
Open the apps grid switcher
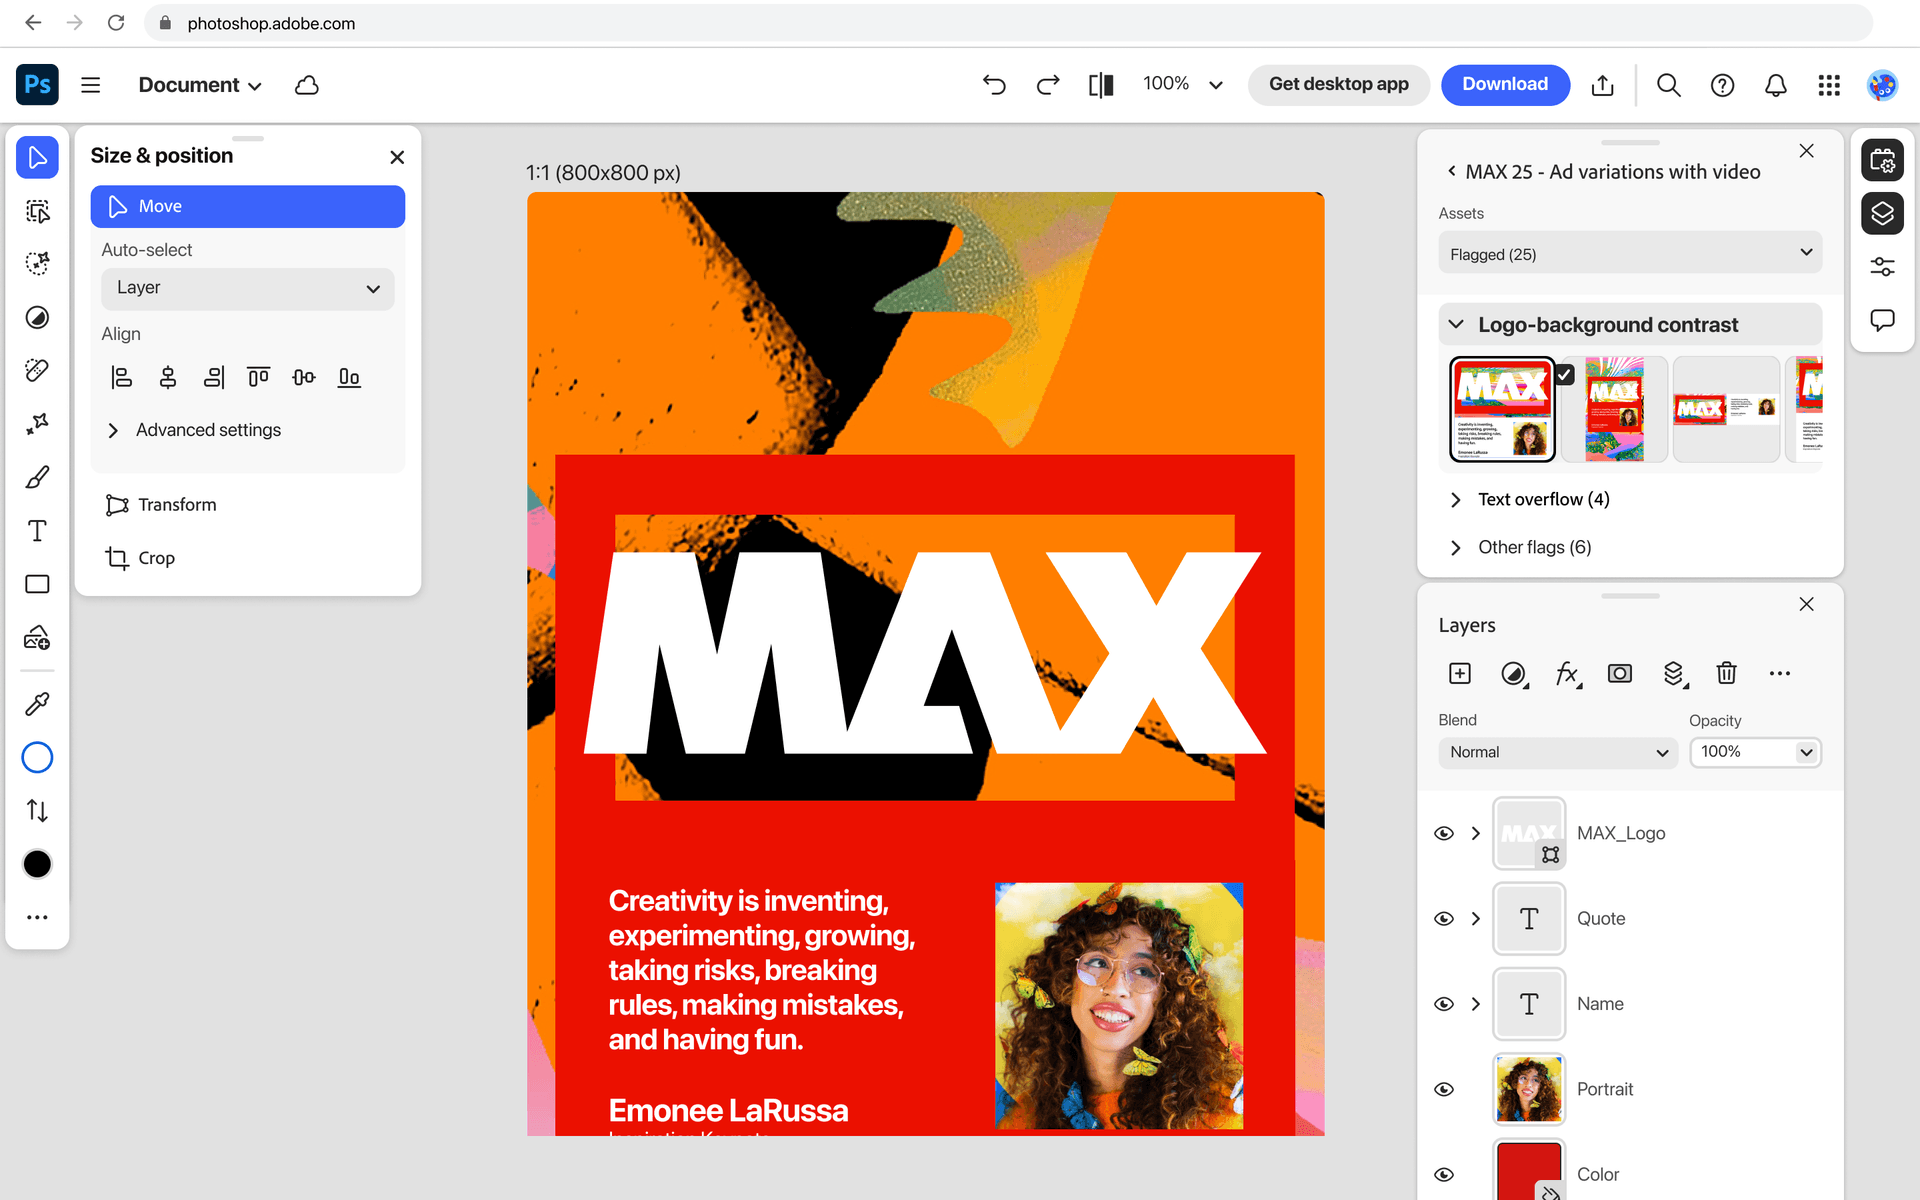[x=1829, y=85]
